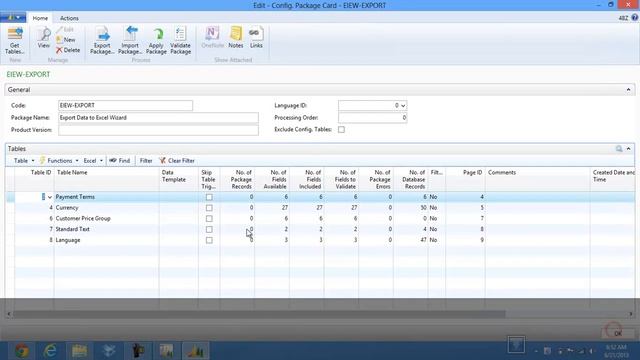Collapse the Tables FastTab

point(628,149)
